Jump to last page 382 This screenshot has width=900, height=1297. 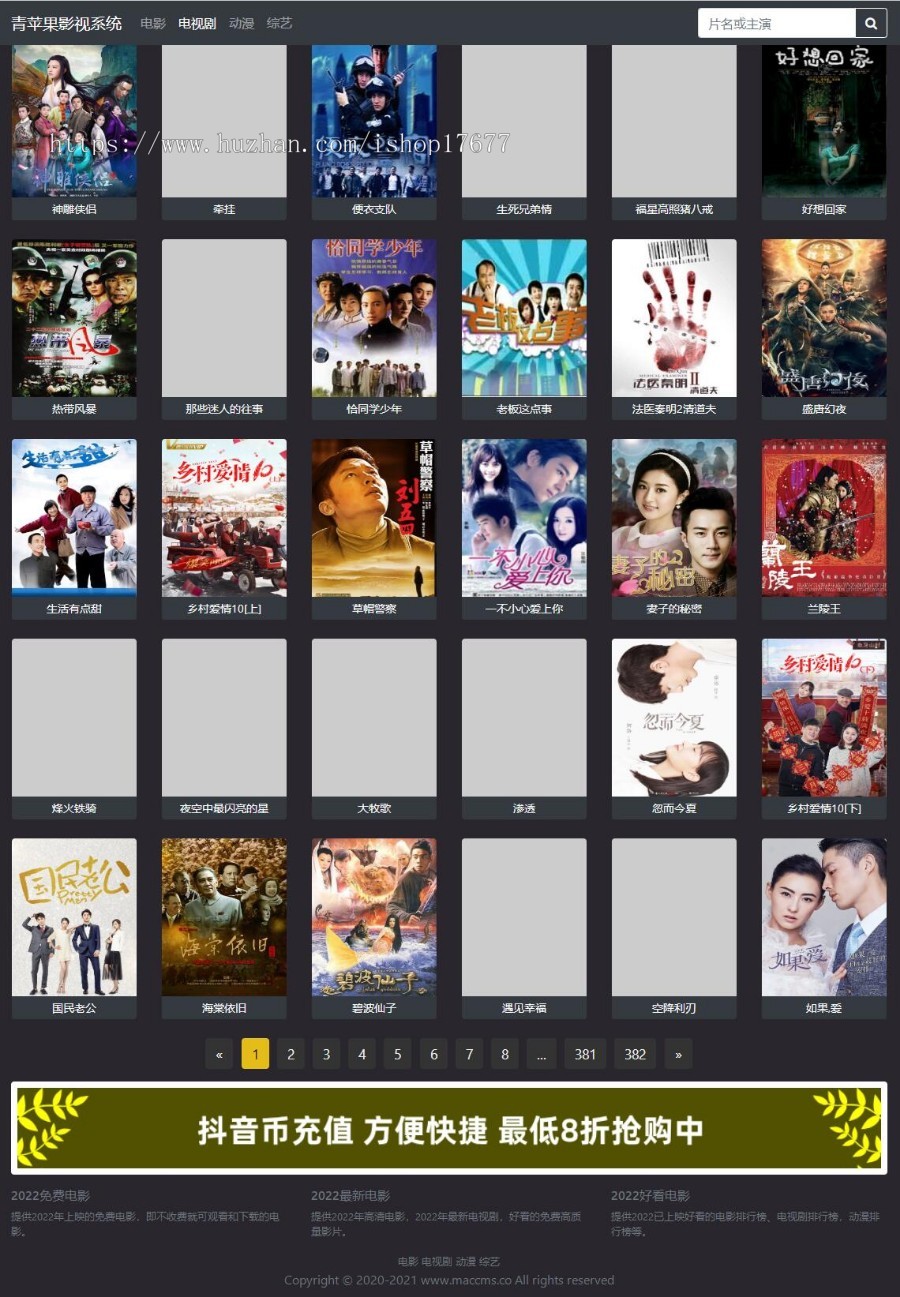635,1054
